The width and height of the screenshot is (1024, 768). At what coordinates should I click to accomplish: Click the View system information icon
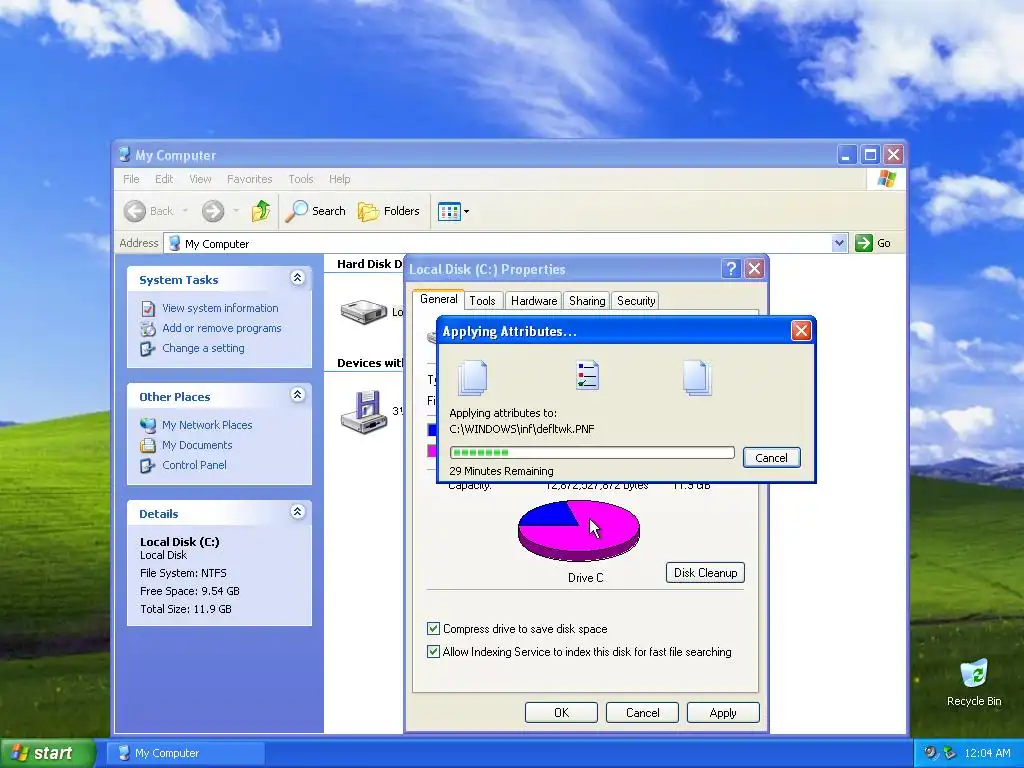click(x=148, y=308)
